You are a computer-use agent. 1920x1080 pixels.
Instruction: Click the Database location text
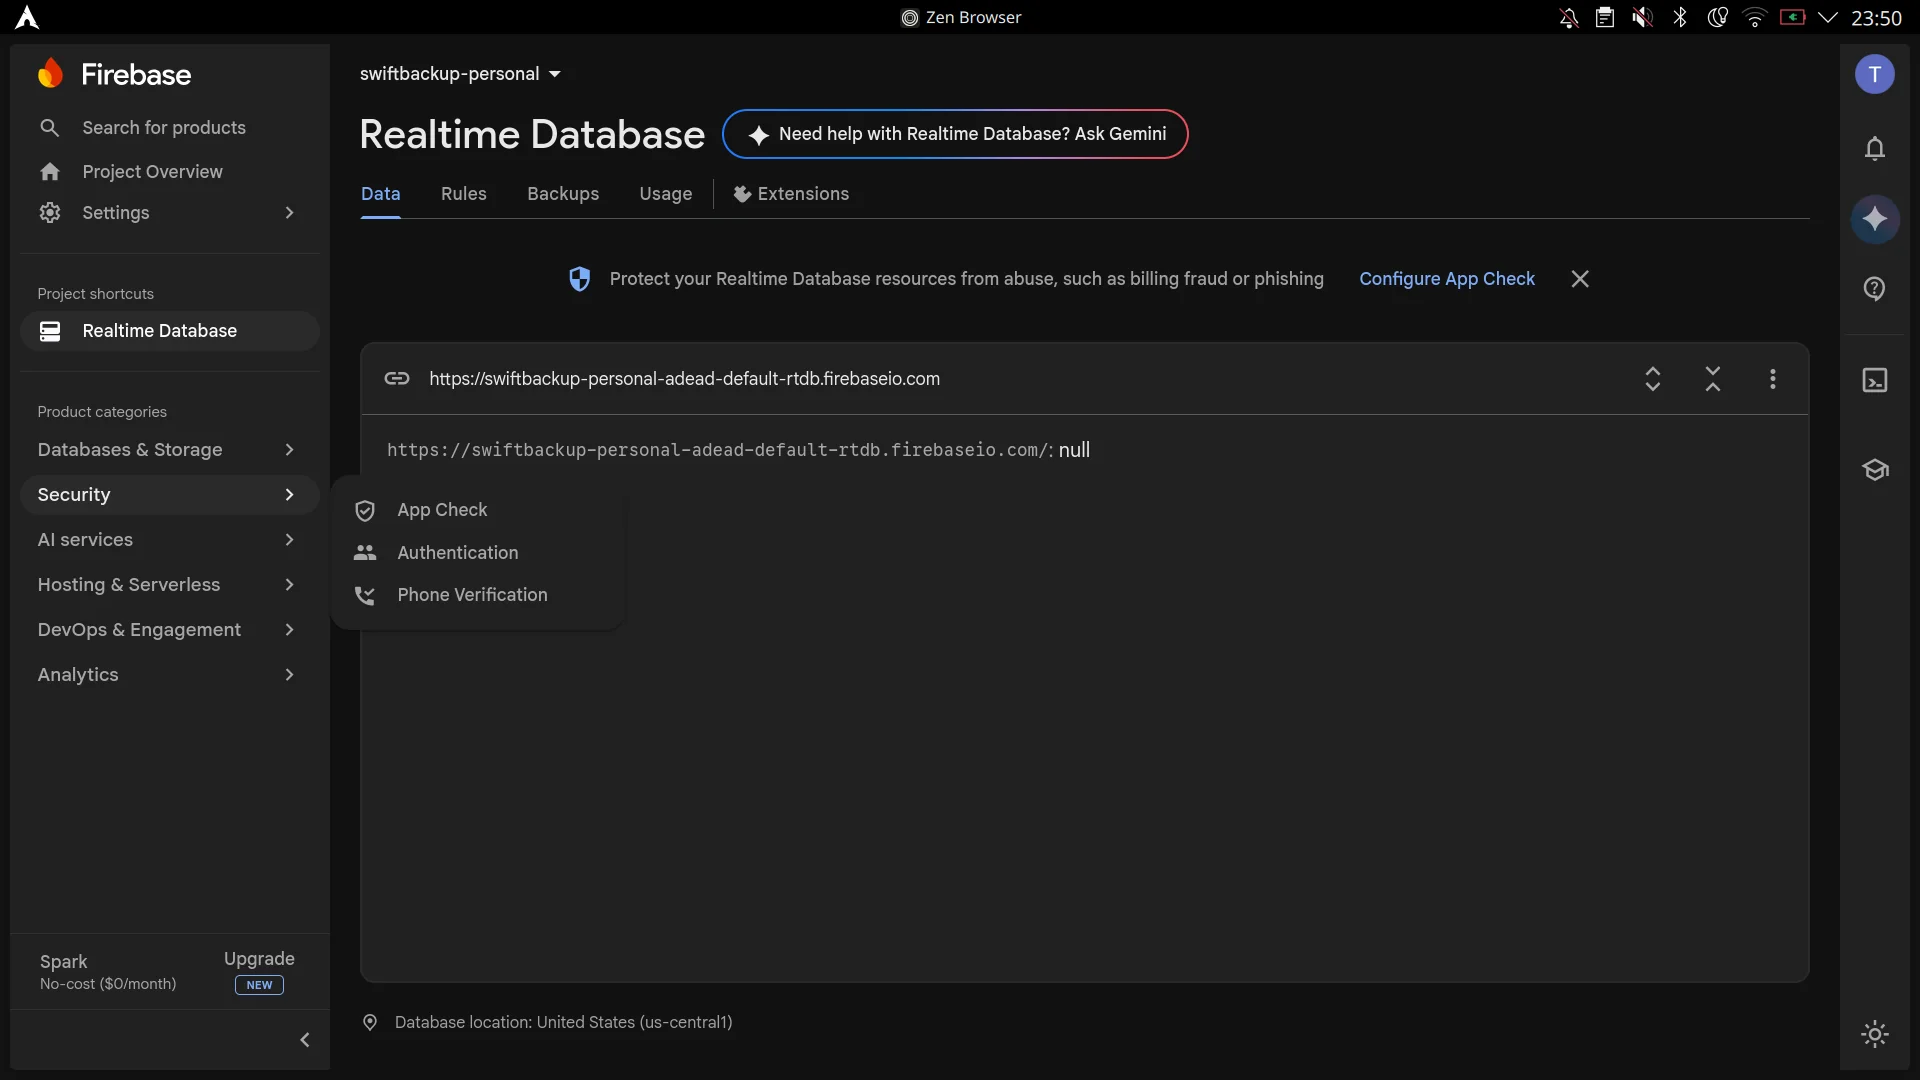point(564,1022)
